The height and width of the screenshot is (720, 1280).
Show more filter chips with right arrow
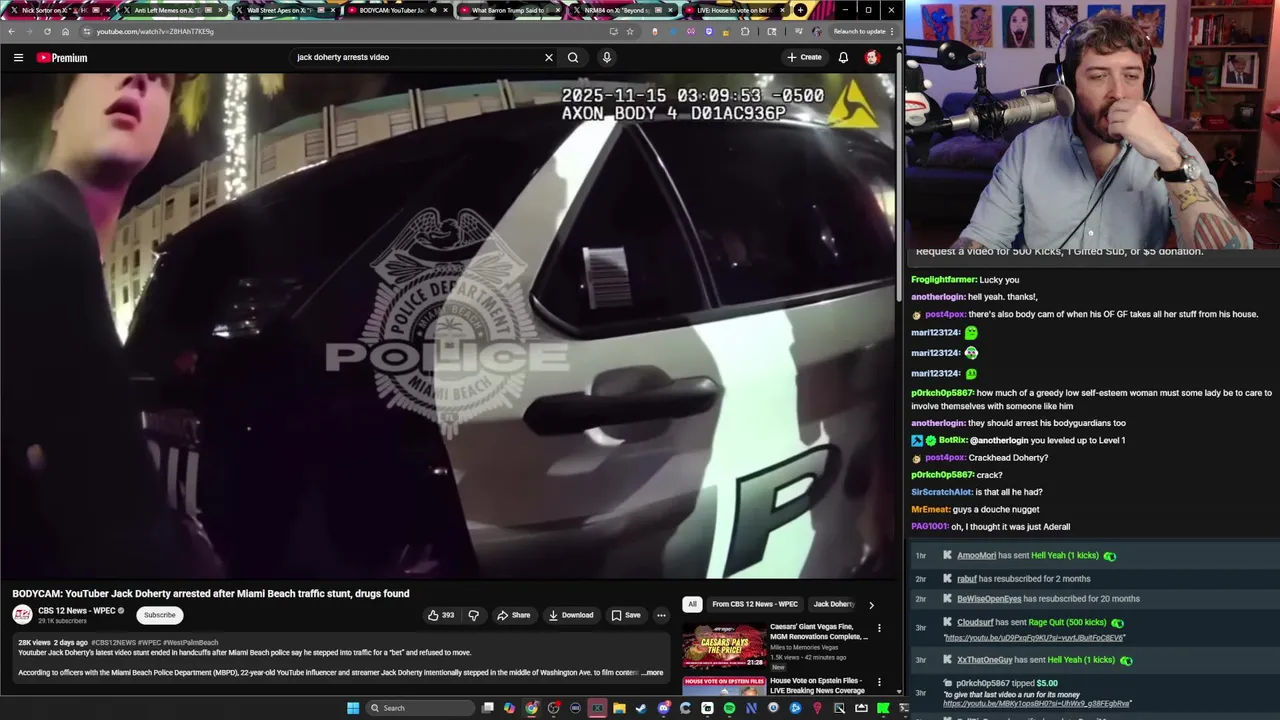pyautogui.click(x=871, y=604)
